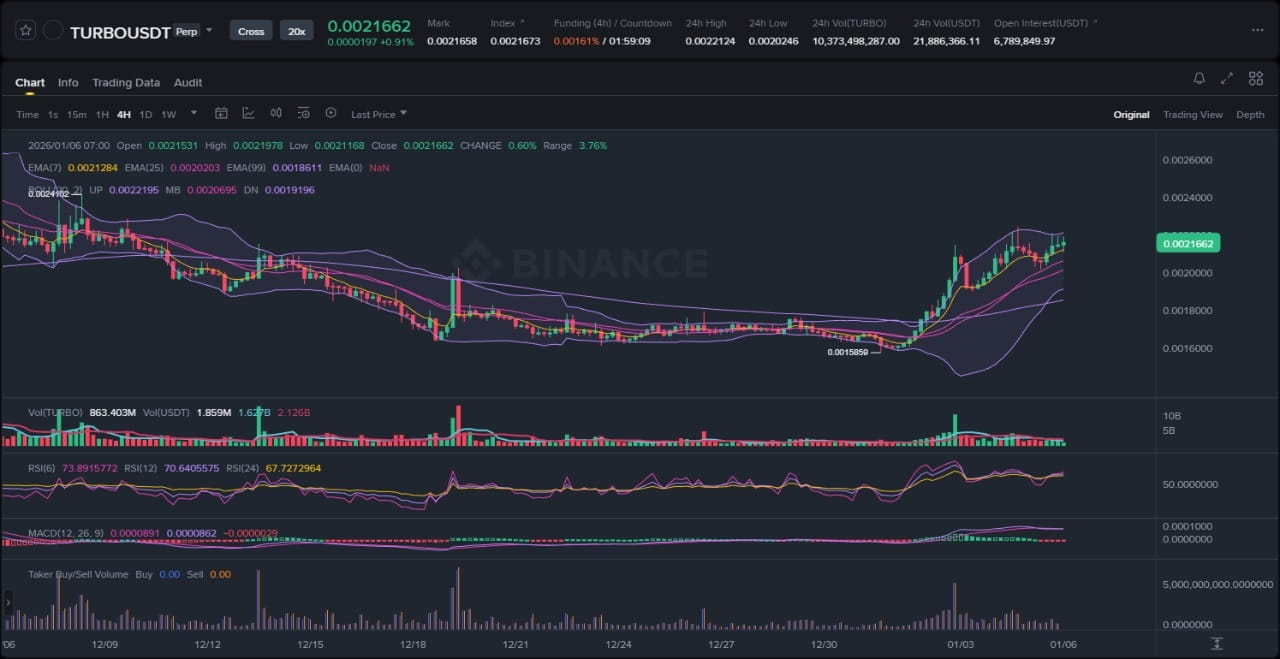Click the reset chart scale icon at the bottom right
The height and width of the screenshot is (659, 1280).
coord(1217,643)
